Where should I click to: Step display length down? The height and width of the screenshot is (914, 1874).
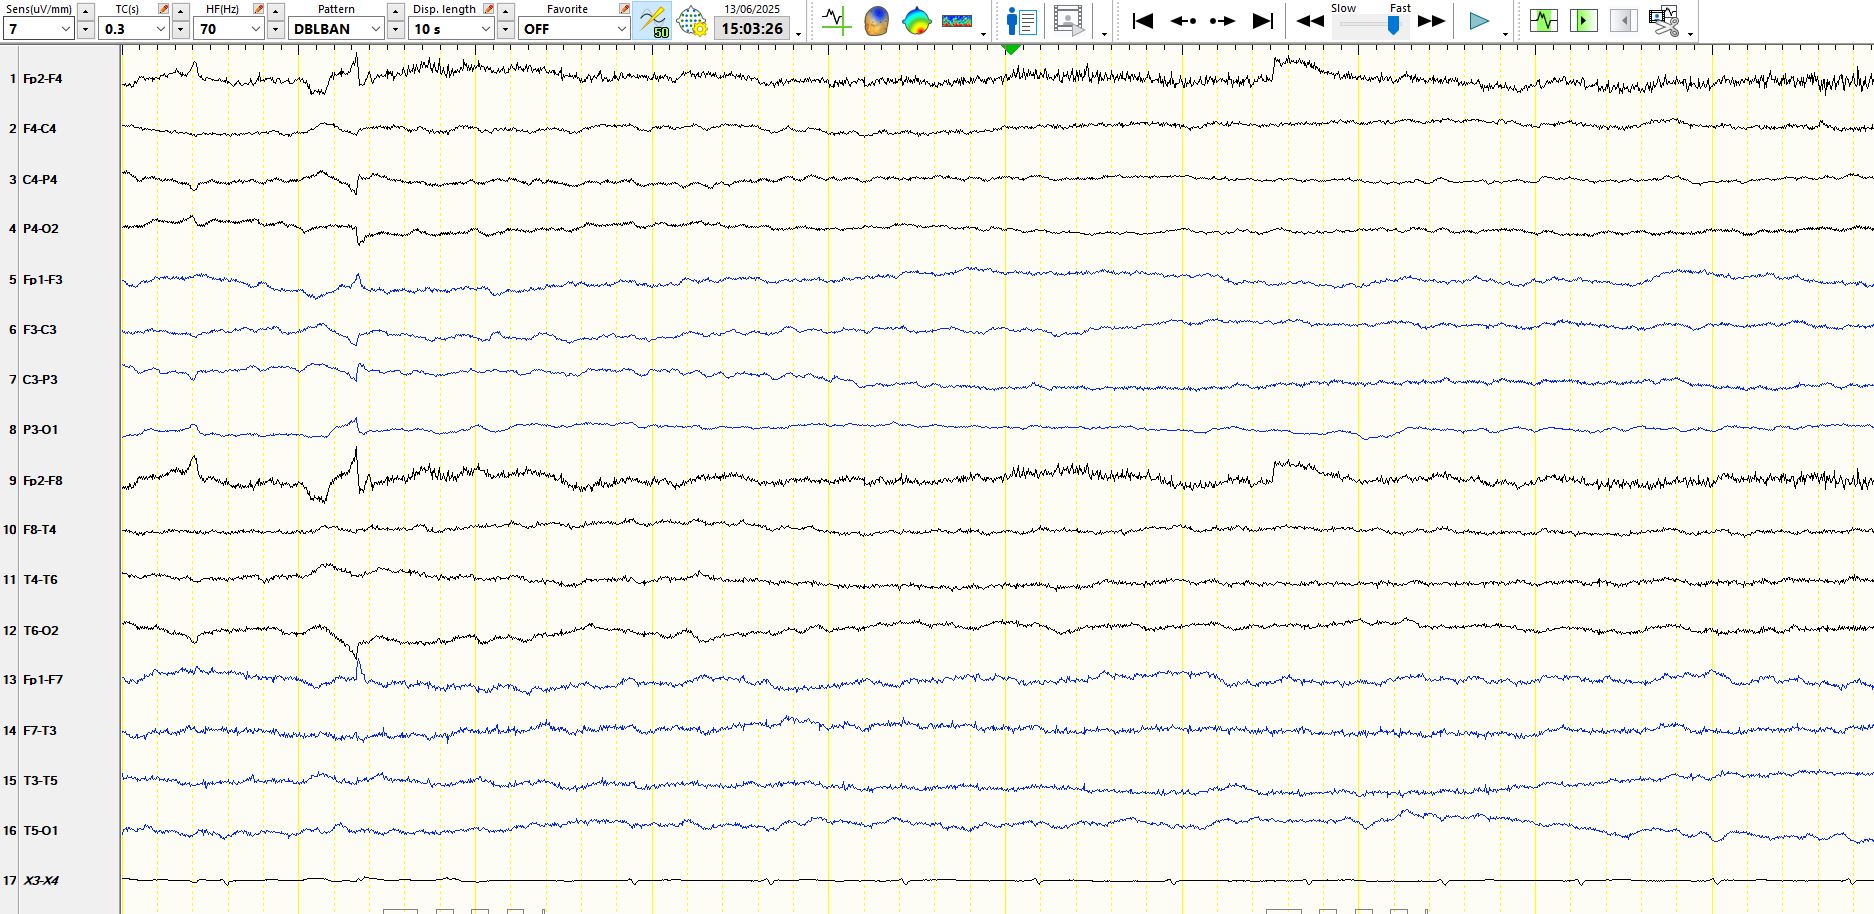click(x=505, y=30)
